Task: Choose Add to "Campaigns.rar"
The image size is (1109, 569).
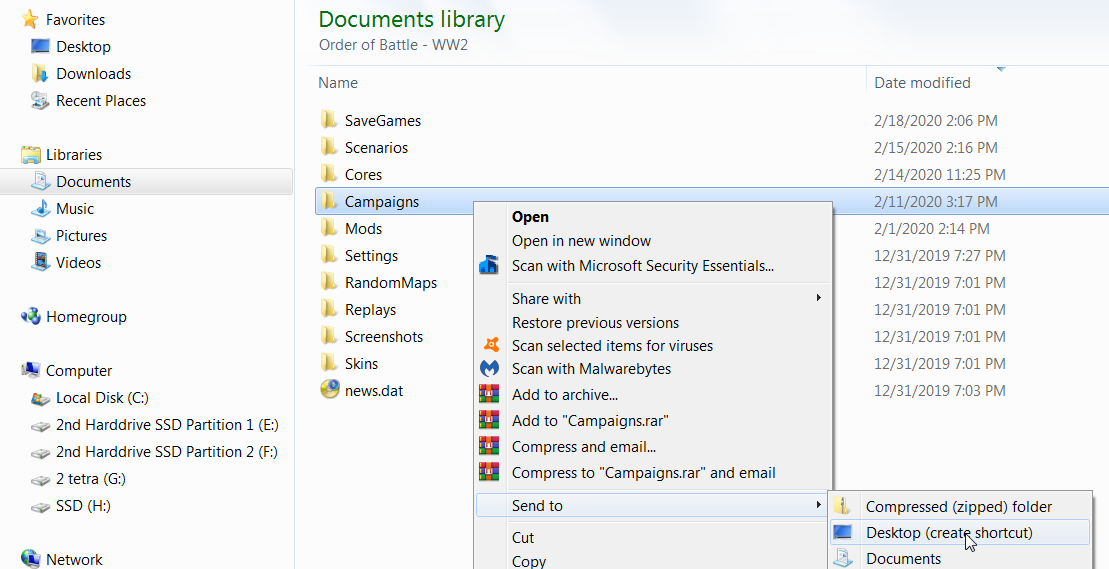Action: point(591,421)
